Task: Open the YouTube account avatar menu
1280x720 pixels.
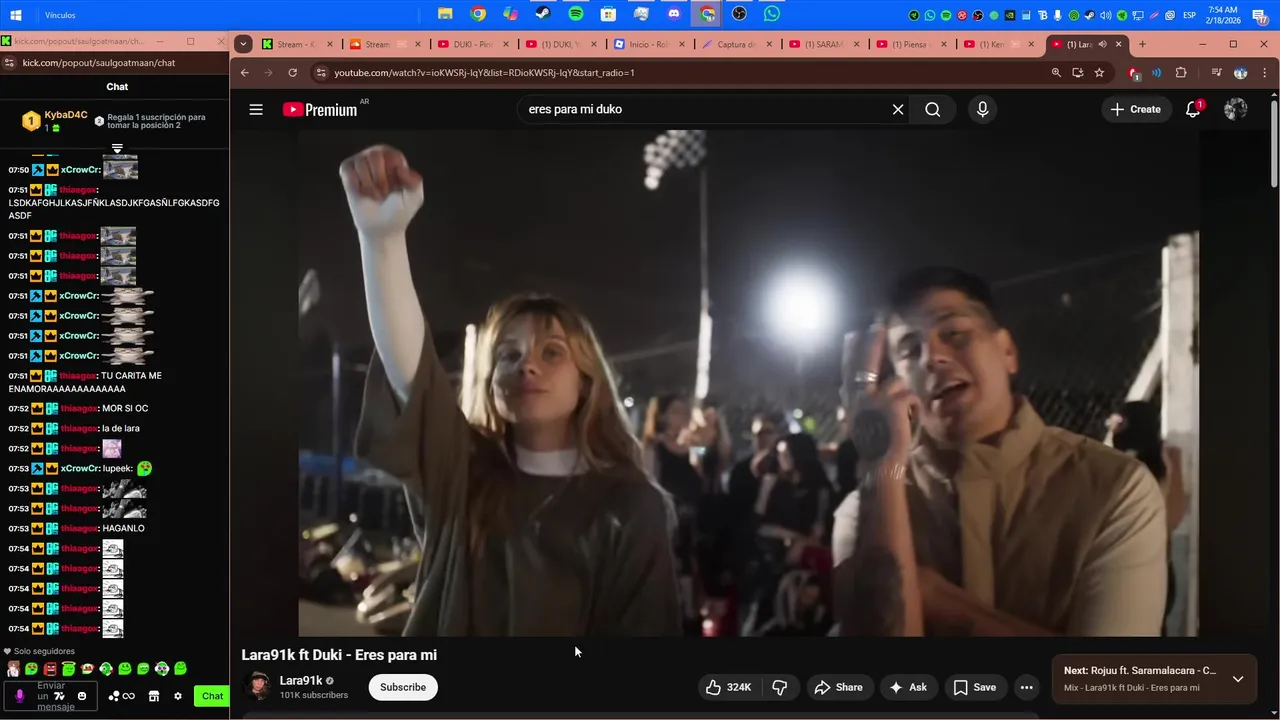Action: pyautogui.click(x=1236, y=109)
